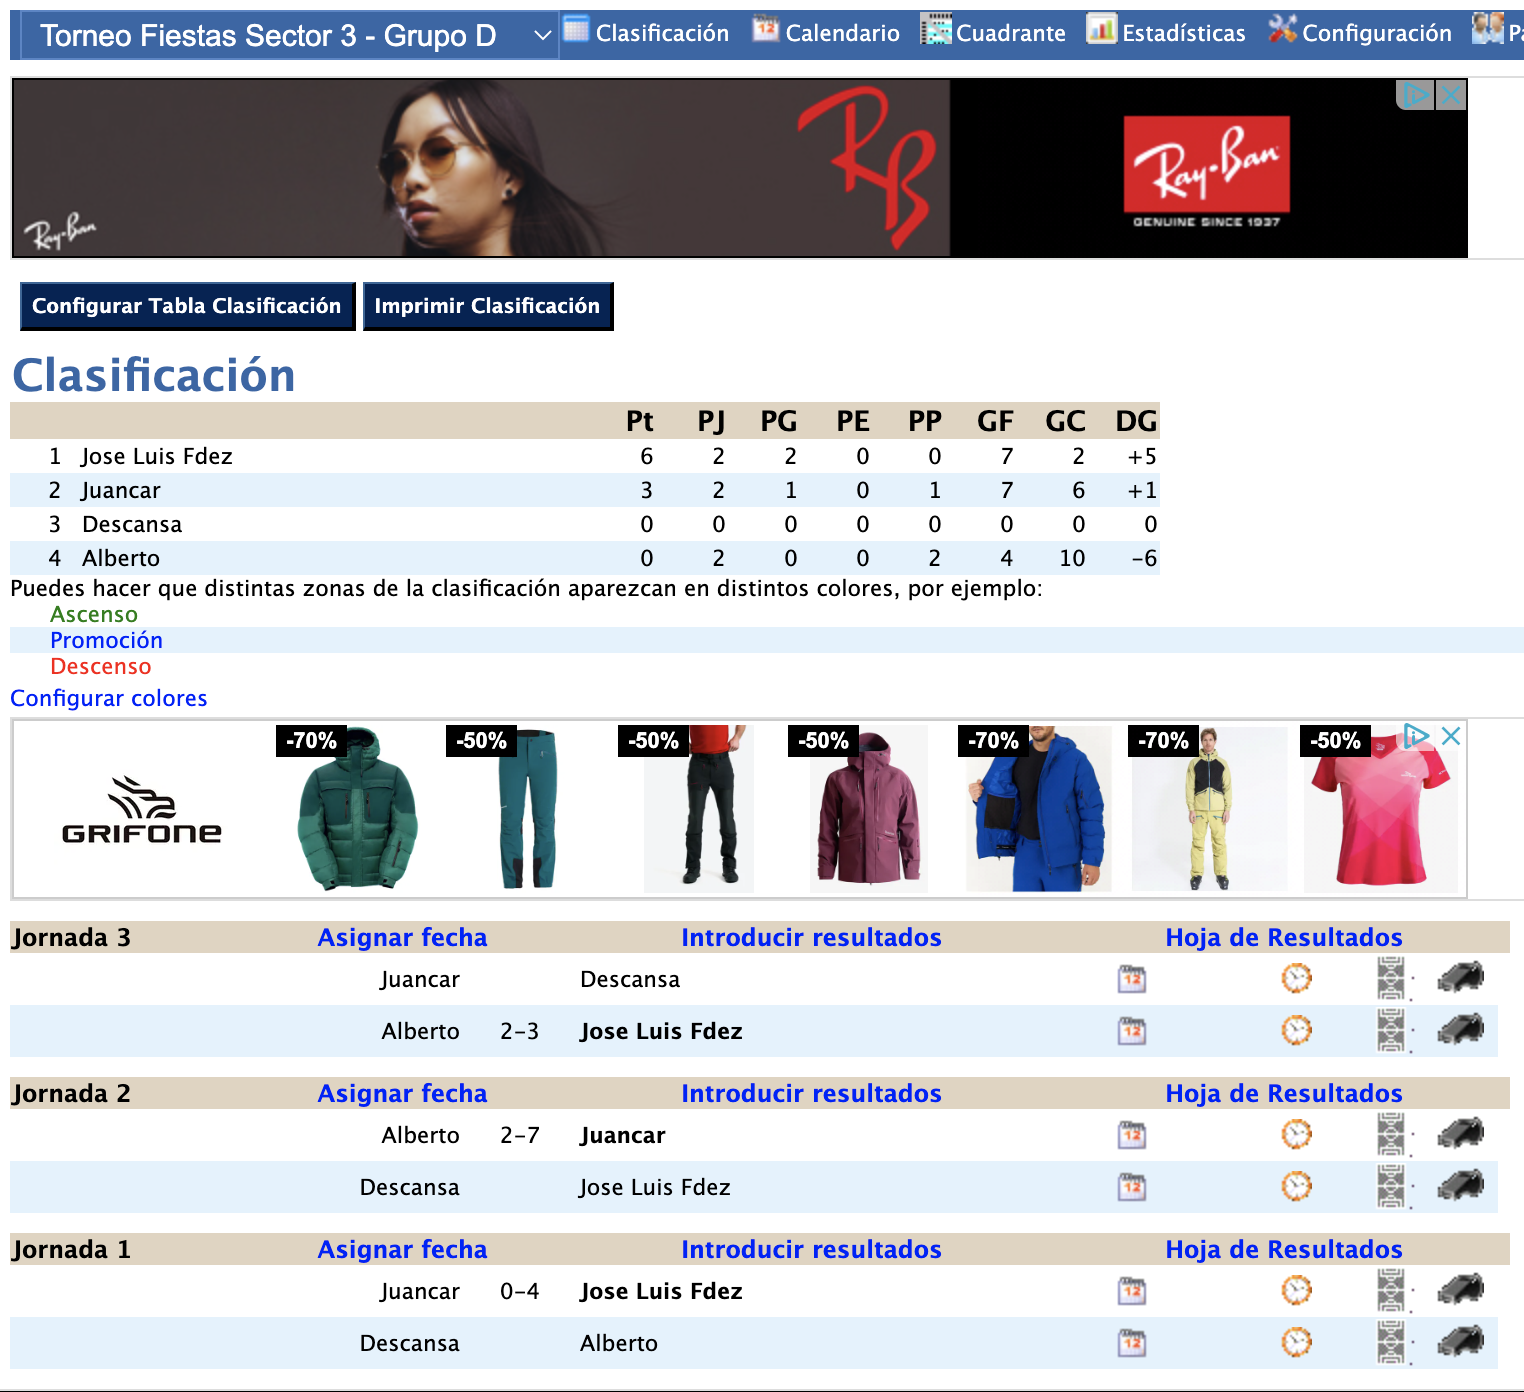1524x1392 pixels.
Task: Open calendar icon for Descansa vs Alberto match
Action: tap(1132, 1343)
